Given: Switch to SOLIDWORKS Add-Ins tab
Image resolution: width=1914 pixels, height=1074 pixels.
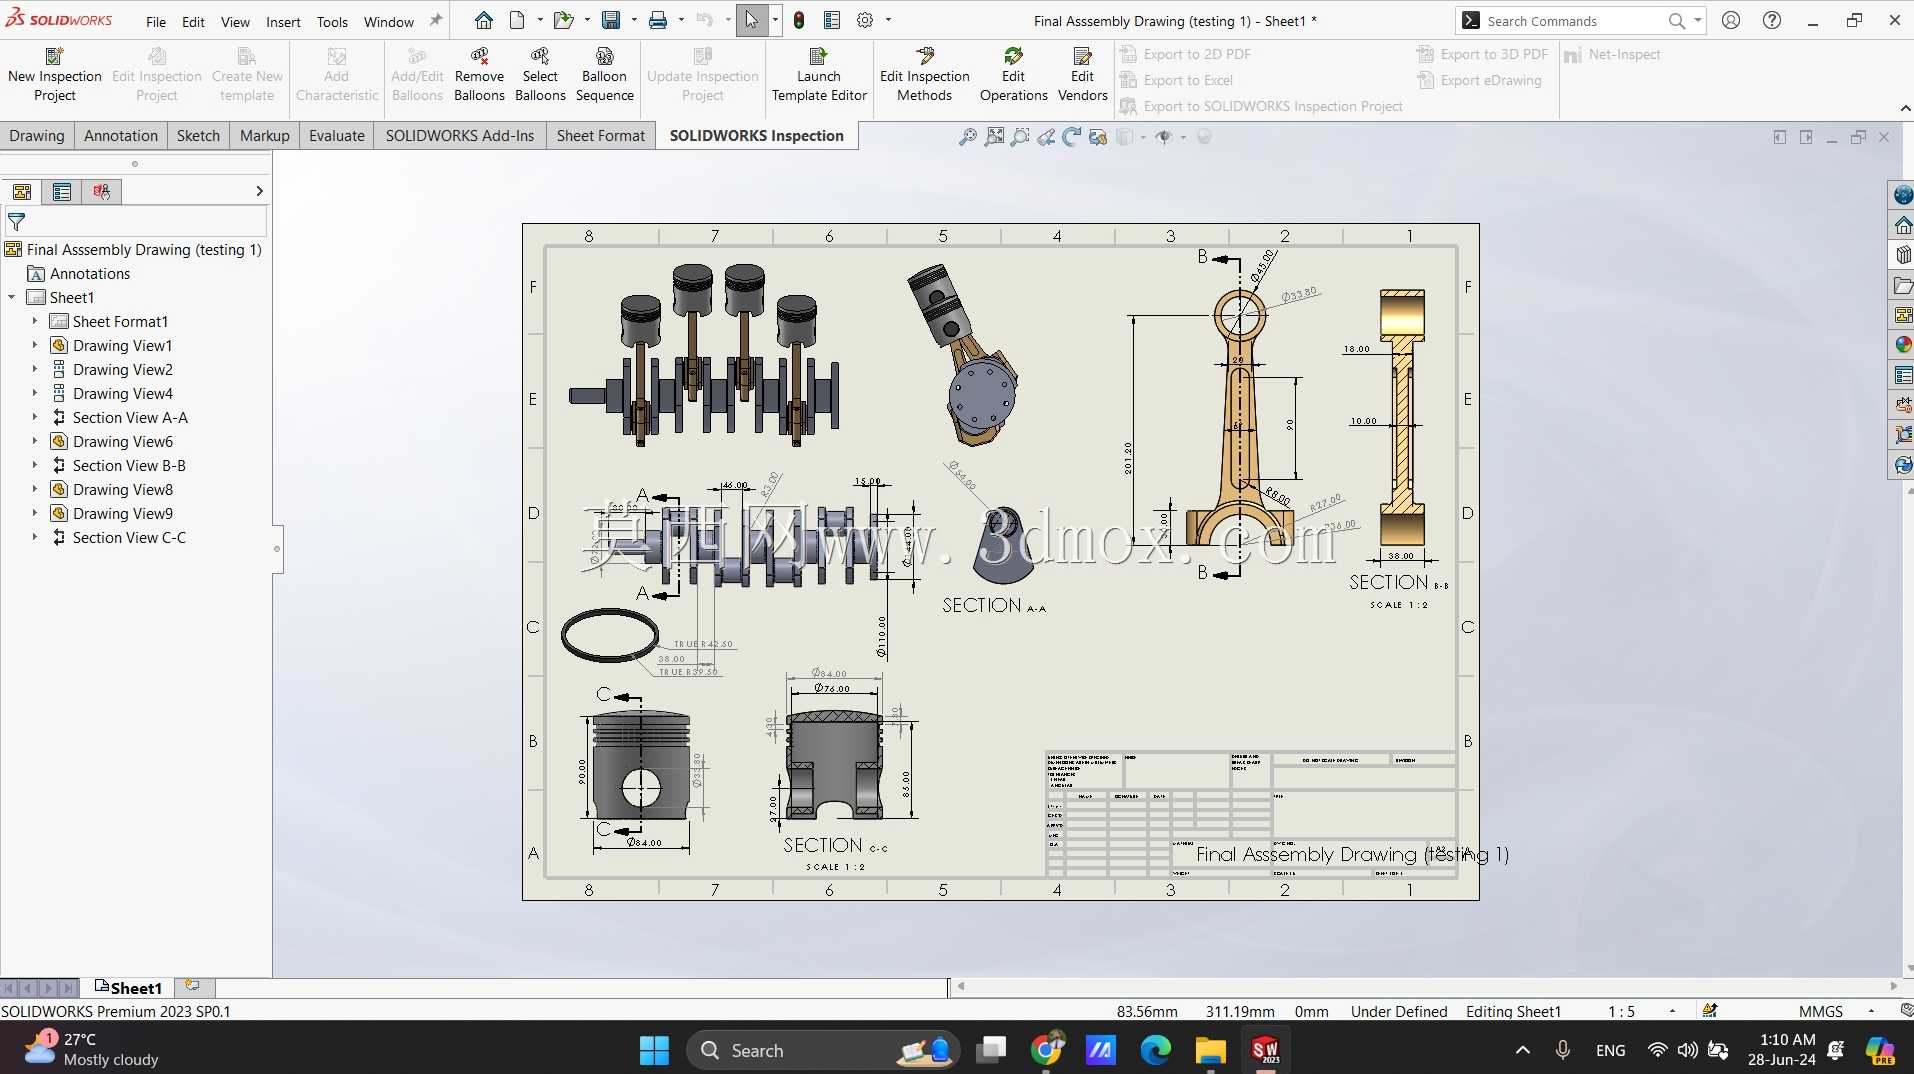Looking at the screenshot, I should pyautogui.click(x=460, y=136).
